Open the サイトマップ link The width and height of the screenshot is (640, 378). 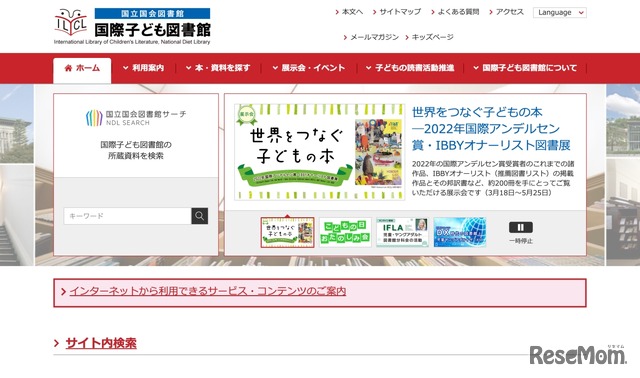click(397, 12)
